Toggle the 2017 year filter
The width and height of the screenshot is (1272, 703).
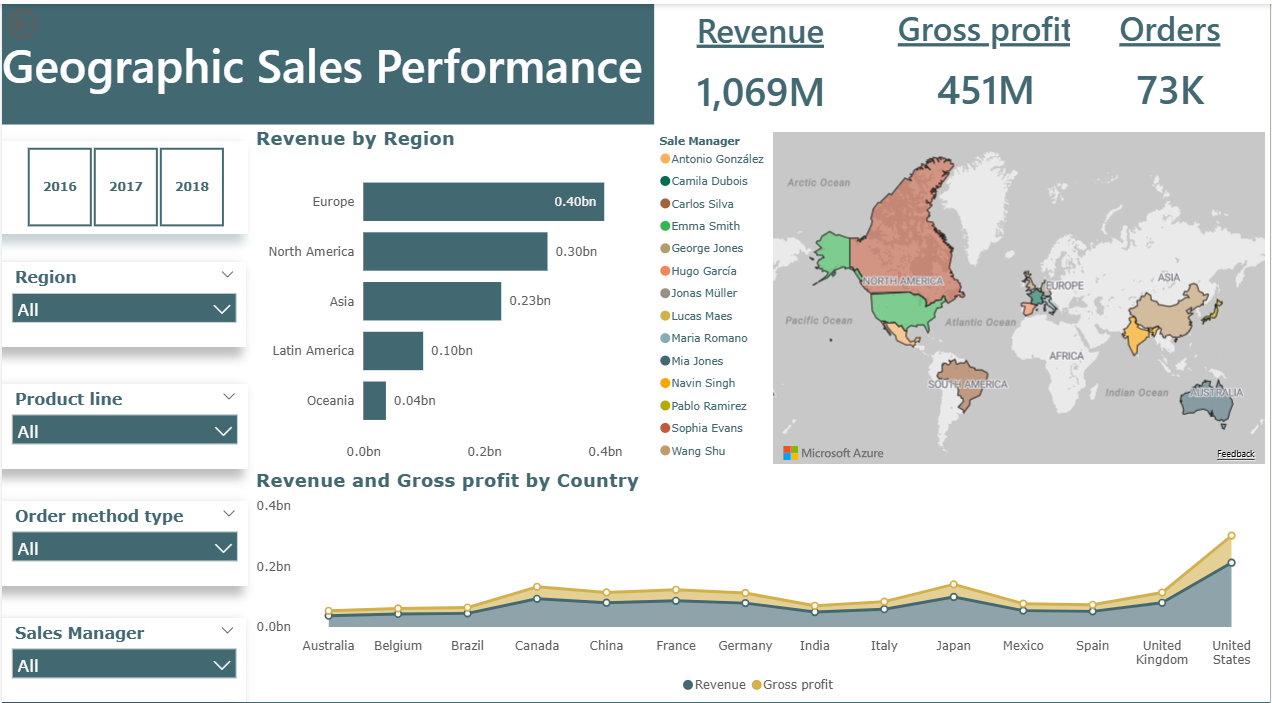pyautogui.click(x=126, y=187)
